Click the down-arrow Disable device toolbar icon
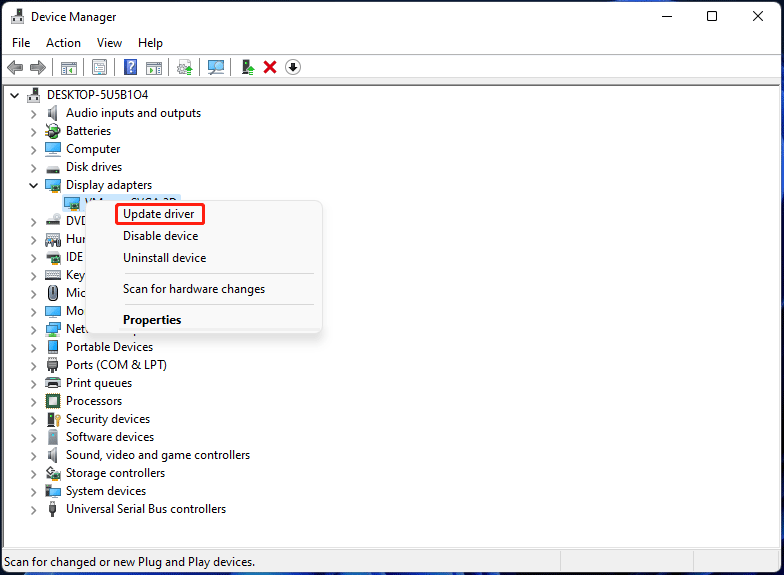This screenshot has height=575, width=784. click(x=293, y=67)
